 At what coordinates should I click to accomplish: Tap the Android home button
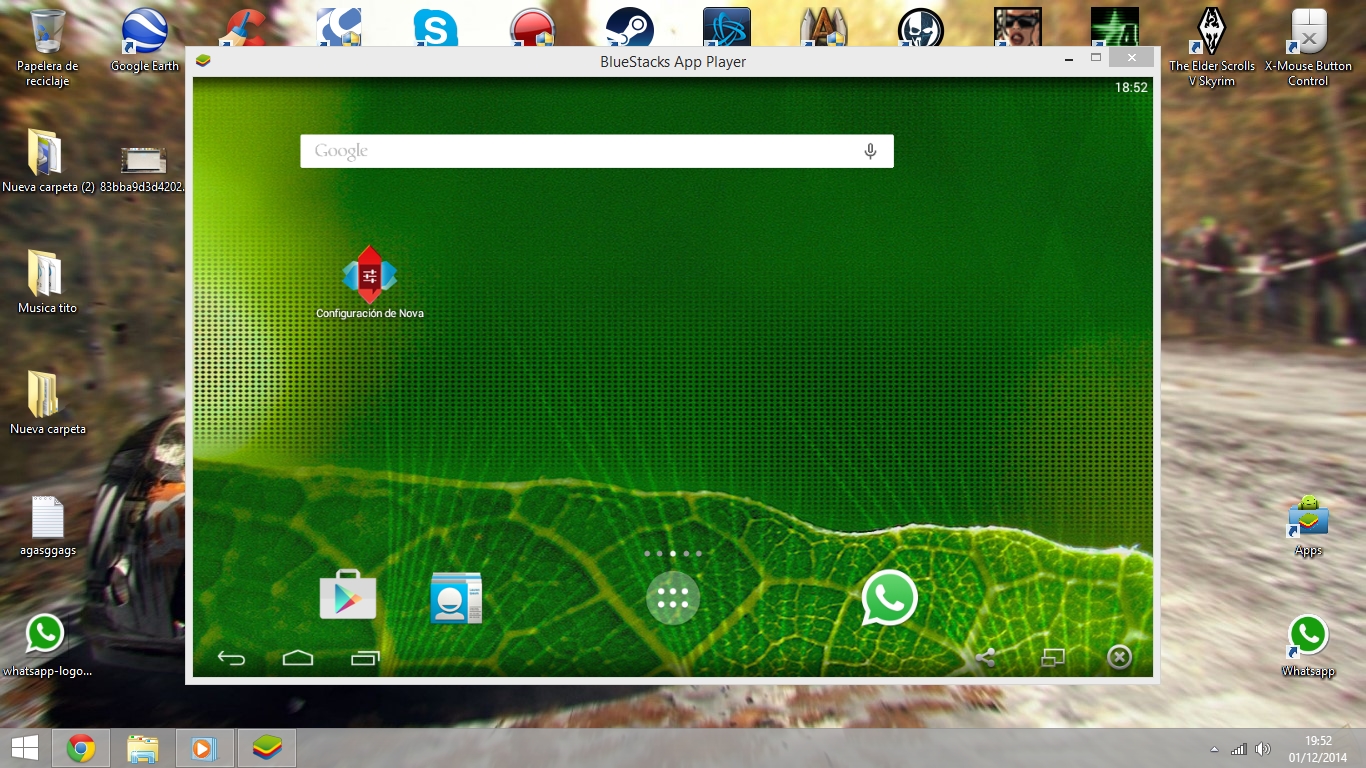coord(298,658)
